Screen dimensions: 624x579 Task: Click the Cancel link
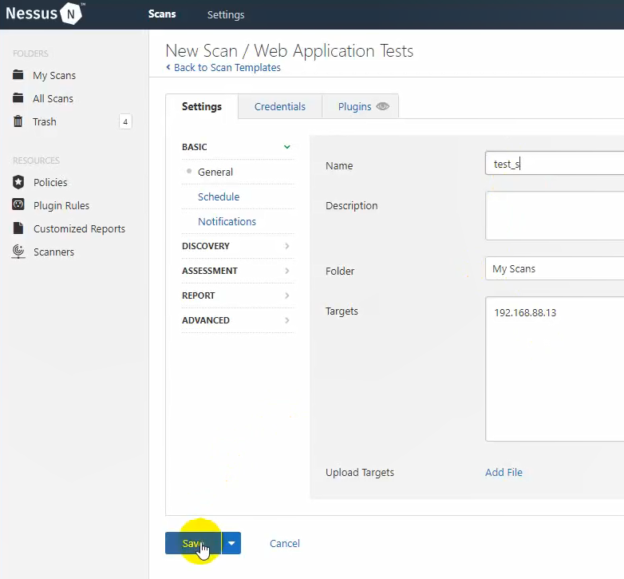pyautogui.click(x=284, y=543)
